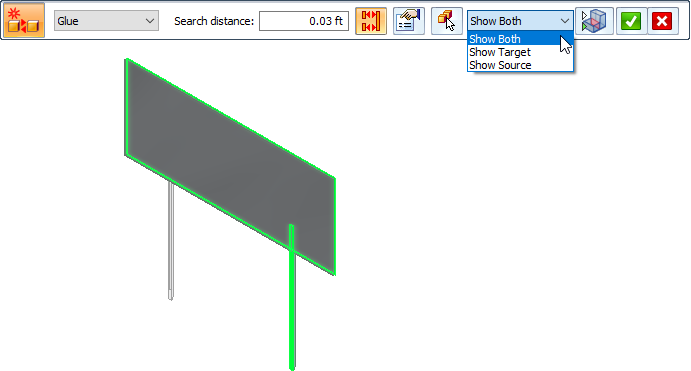Collapse the Show Both combo box arrow
The height and width of the screenshot is (371, 691).
(565, 21)
